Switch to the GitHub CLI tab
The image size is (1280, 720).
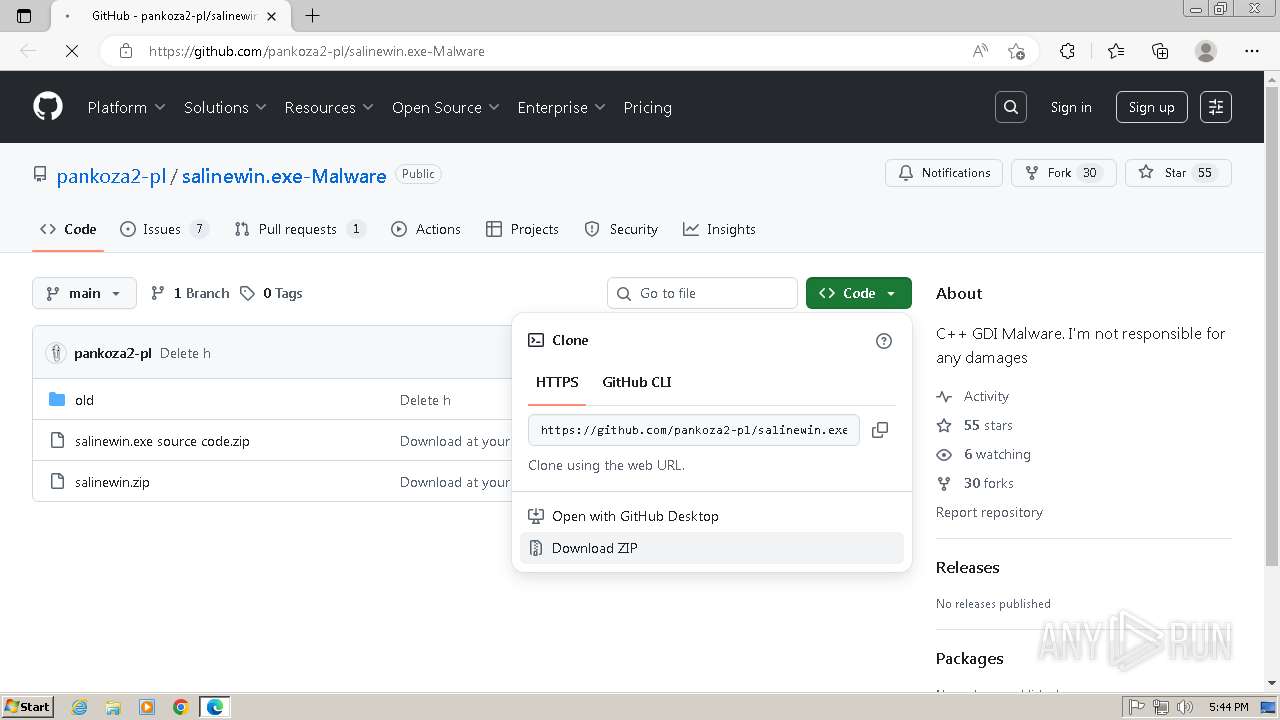pyautogui.click(x=637, y=382)
